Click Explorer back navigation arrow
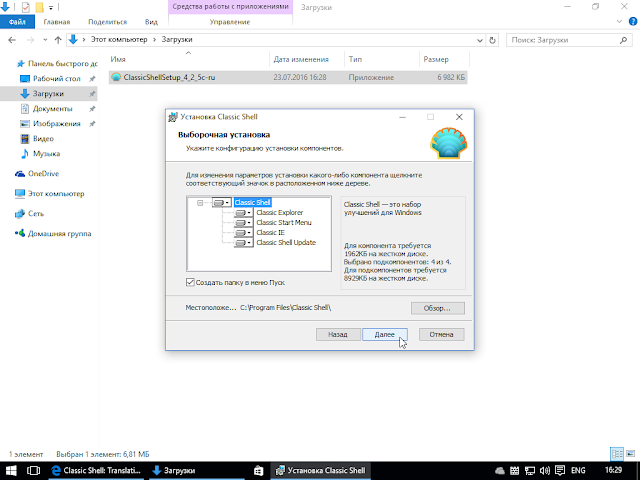 coord(12,40)
